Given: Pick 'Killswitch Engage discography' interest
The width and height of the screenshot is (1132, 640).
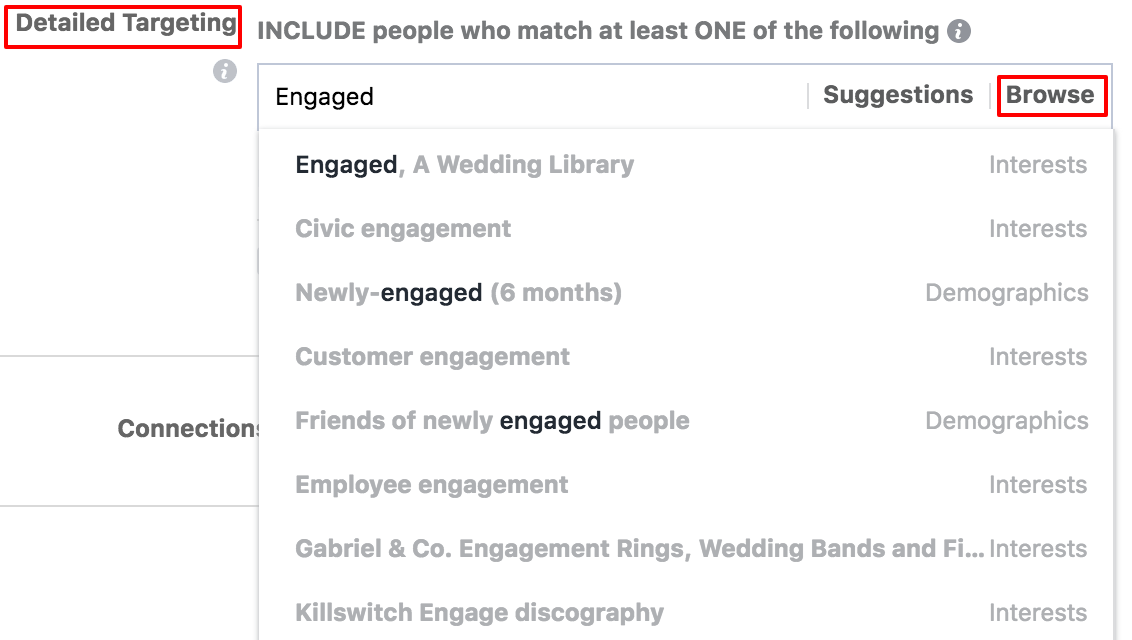Looking at the screenshot, I should [479, 613].
